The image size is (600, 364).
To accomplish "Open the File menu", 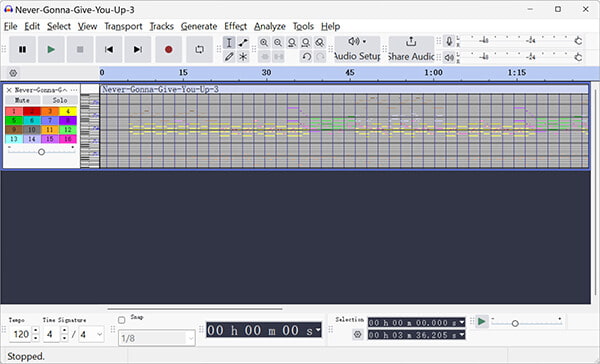I will pyautogui.click(x=10, y=26).
